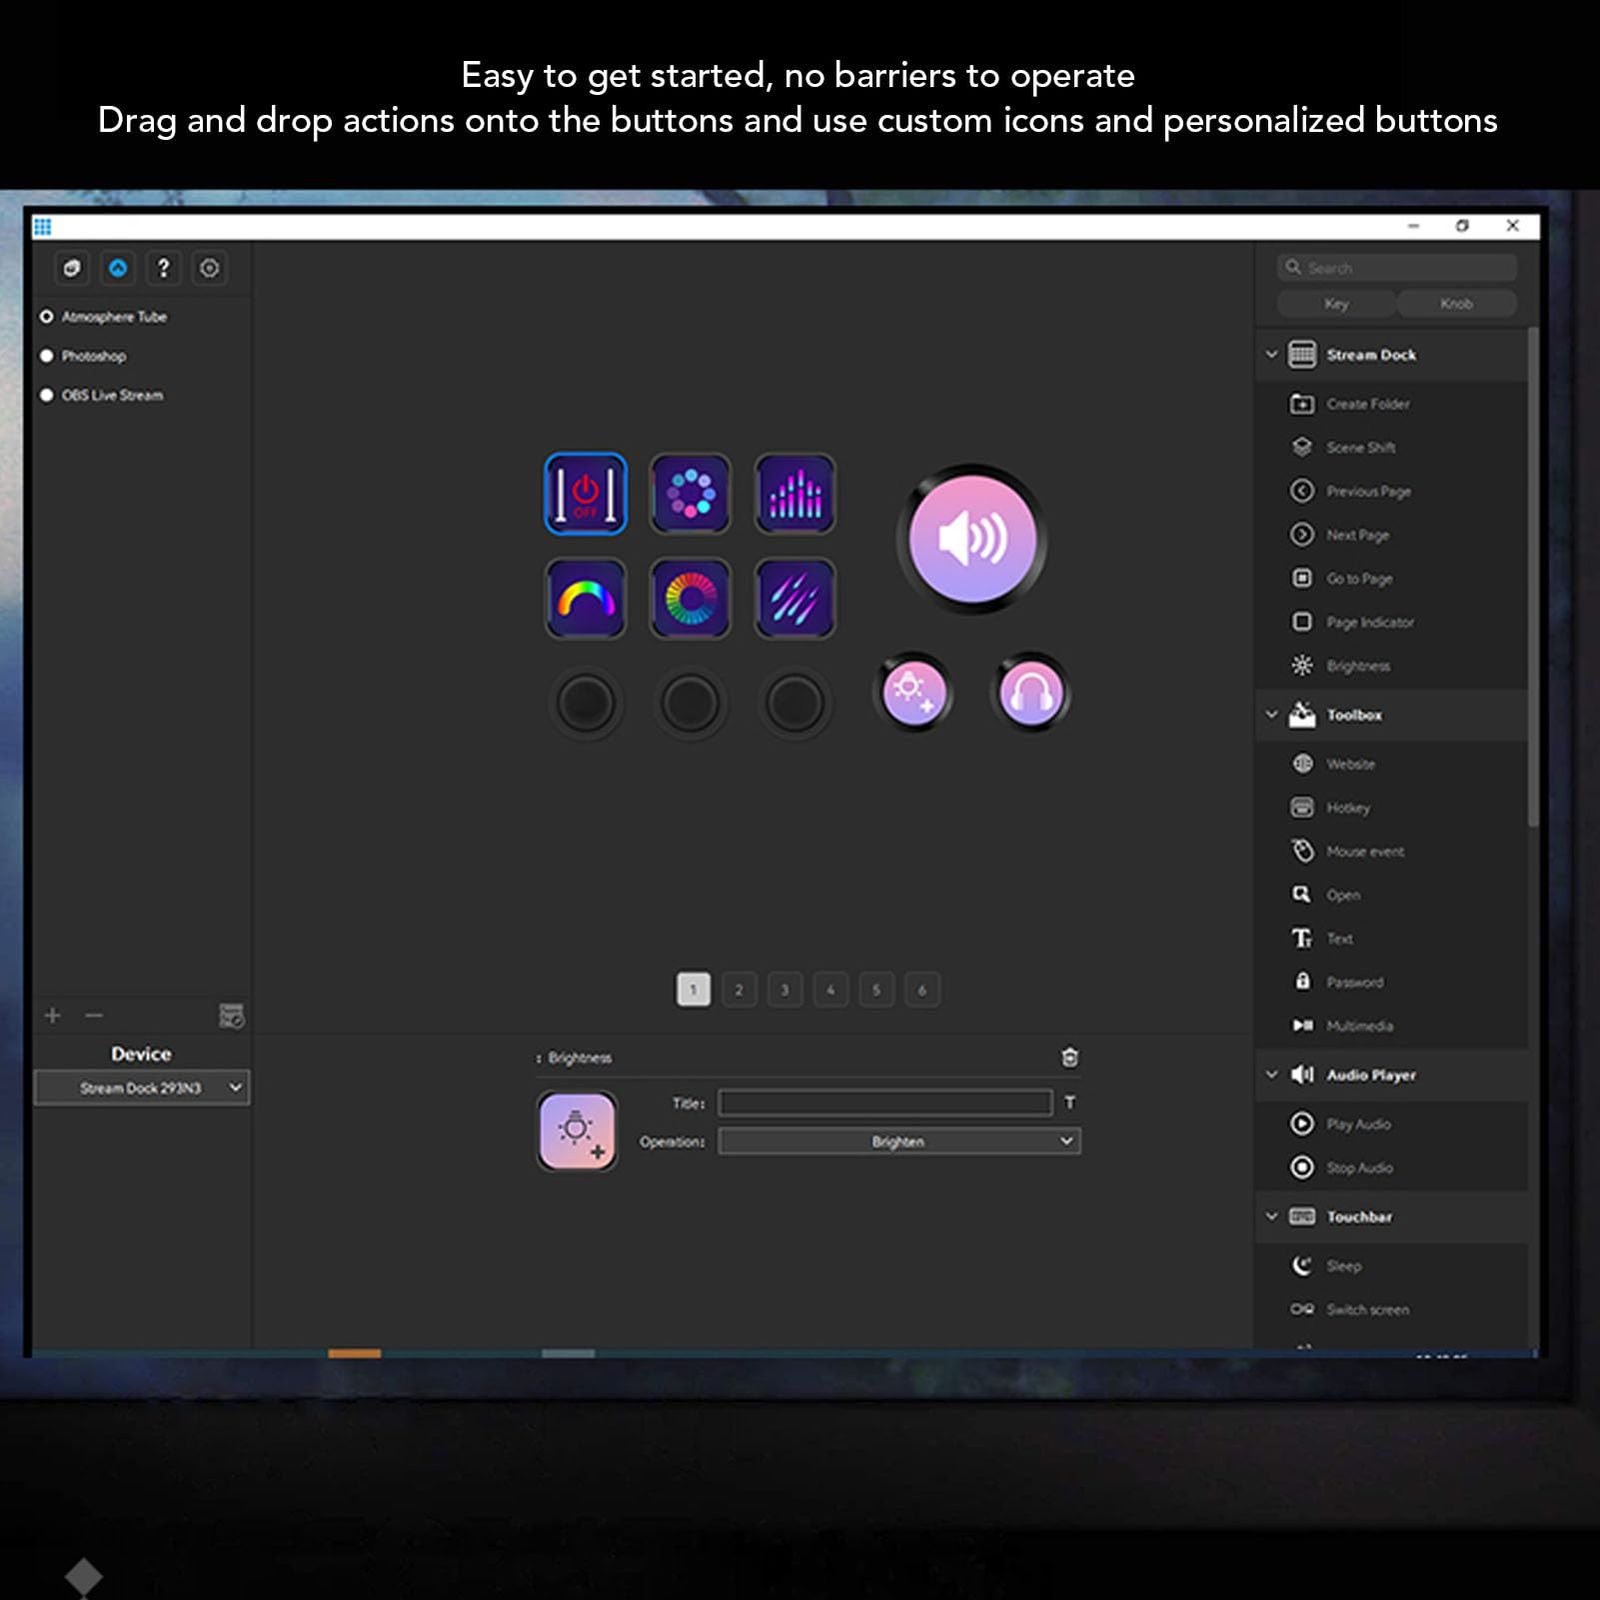Select the Photoshop profile
This screenshot has width=1600, height=1600.
[94, 356]
